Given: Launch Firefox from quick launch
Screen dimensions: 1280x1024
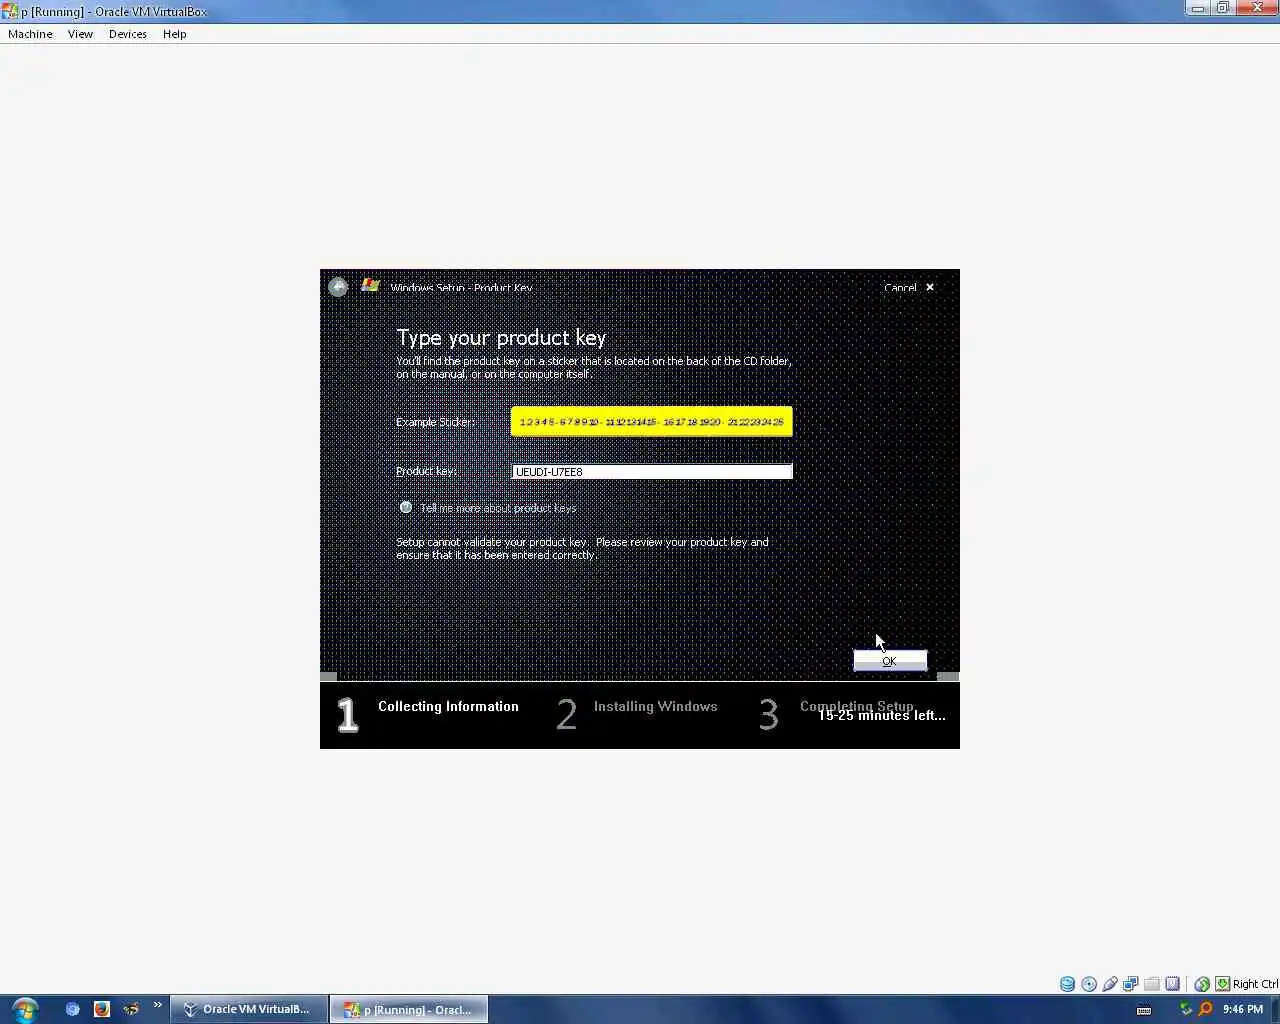Looking at the screenshot, I should [x=101, y=1009].
